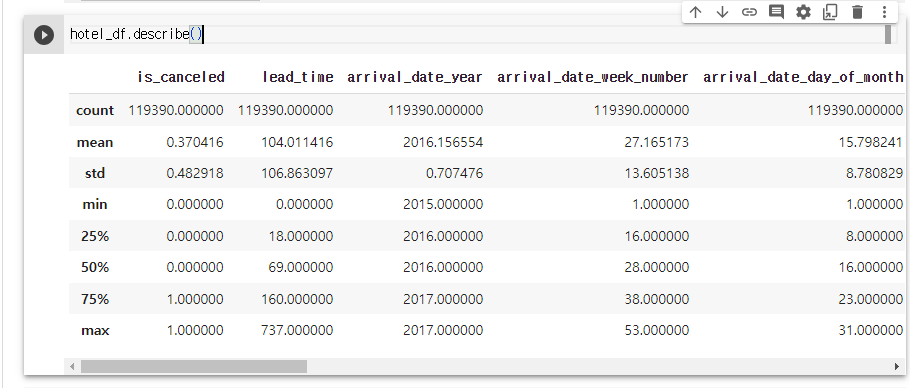
Task: Mirror cell in tab icon
Action: pyautogui.click(x=830, y=12)
